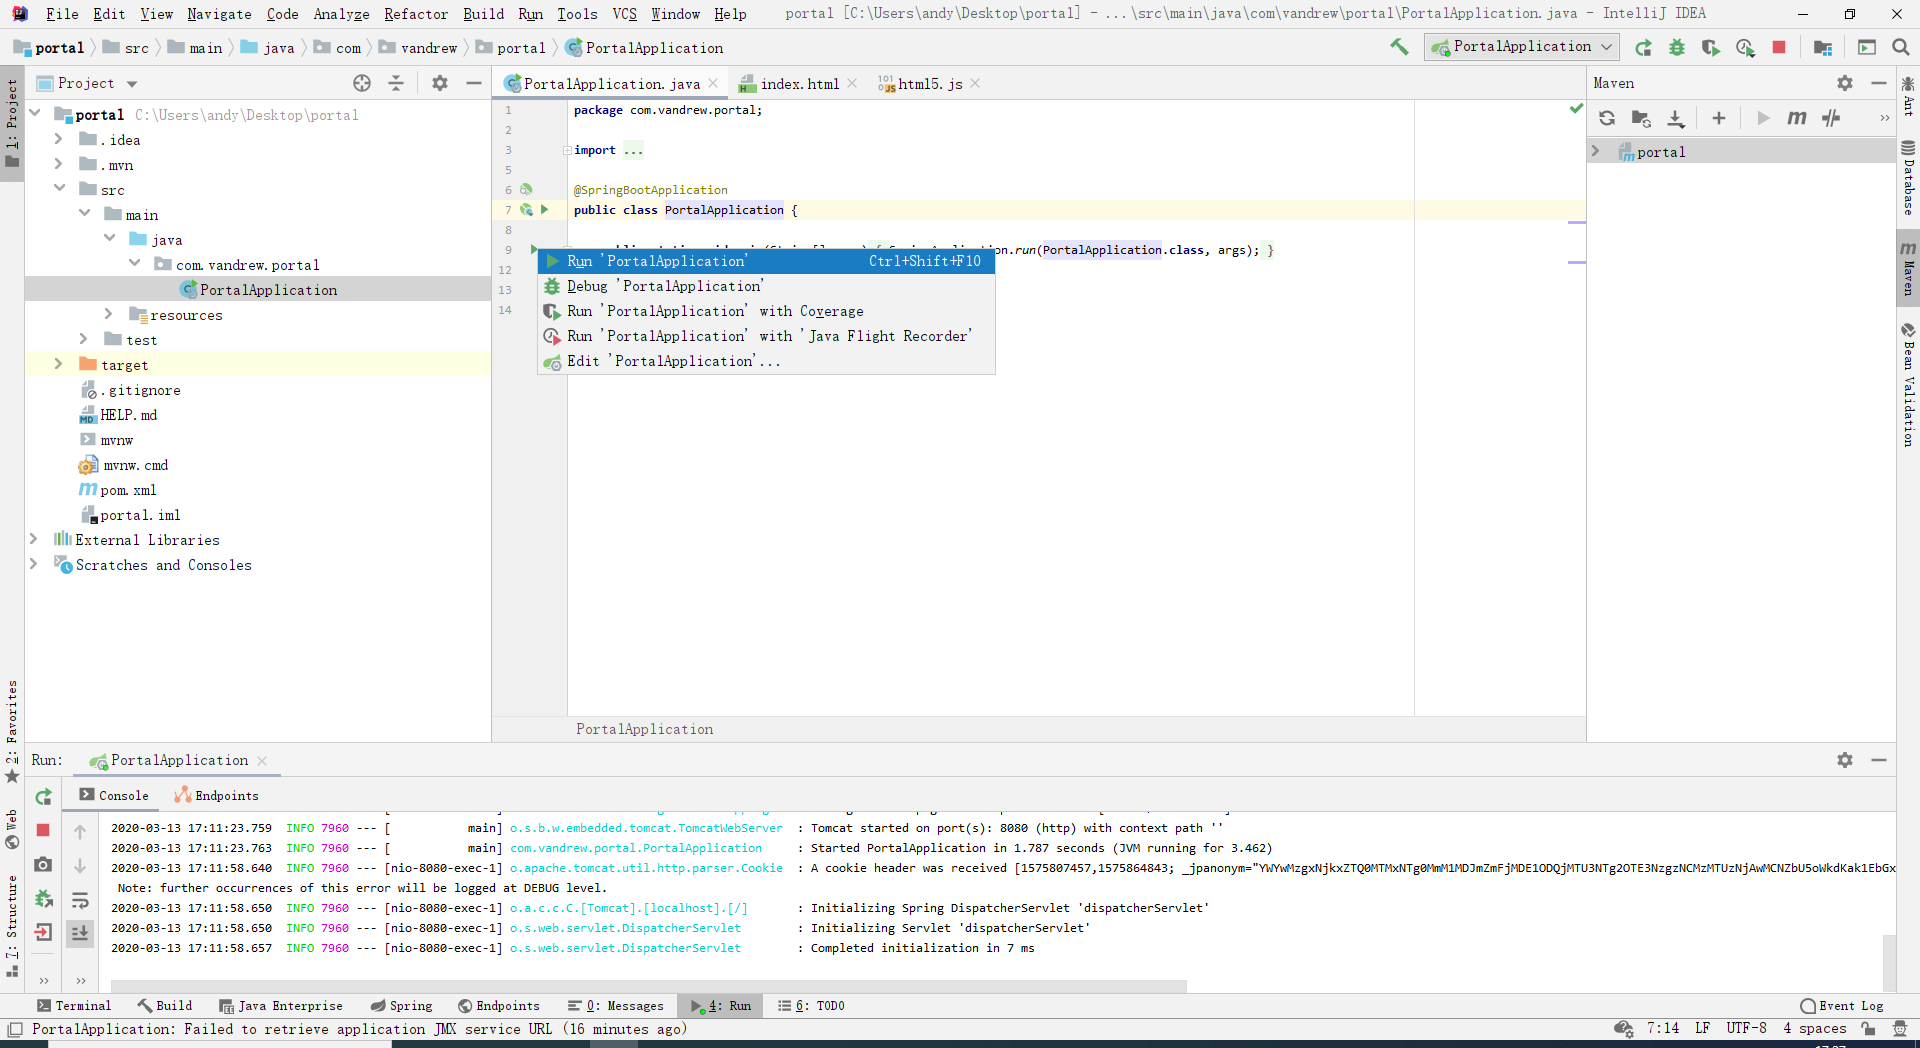Open Maven panel settings gear

(x=1845, y=83)
